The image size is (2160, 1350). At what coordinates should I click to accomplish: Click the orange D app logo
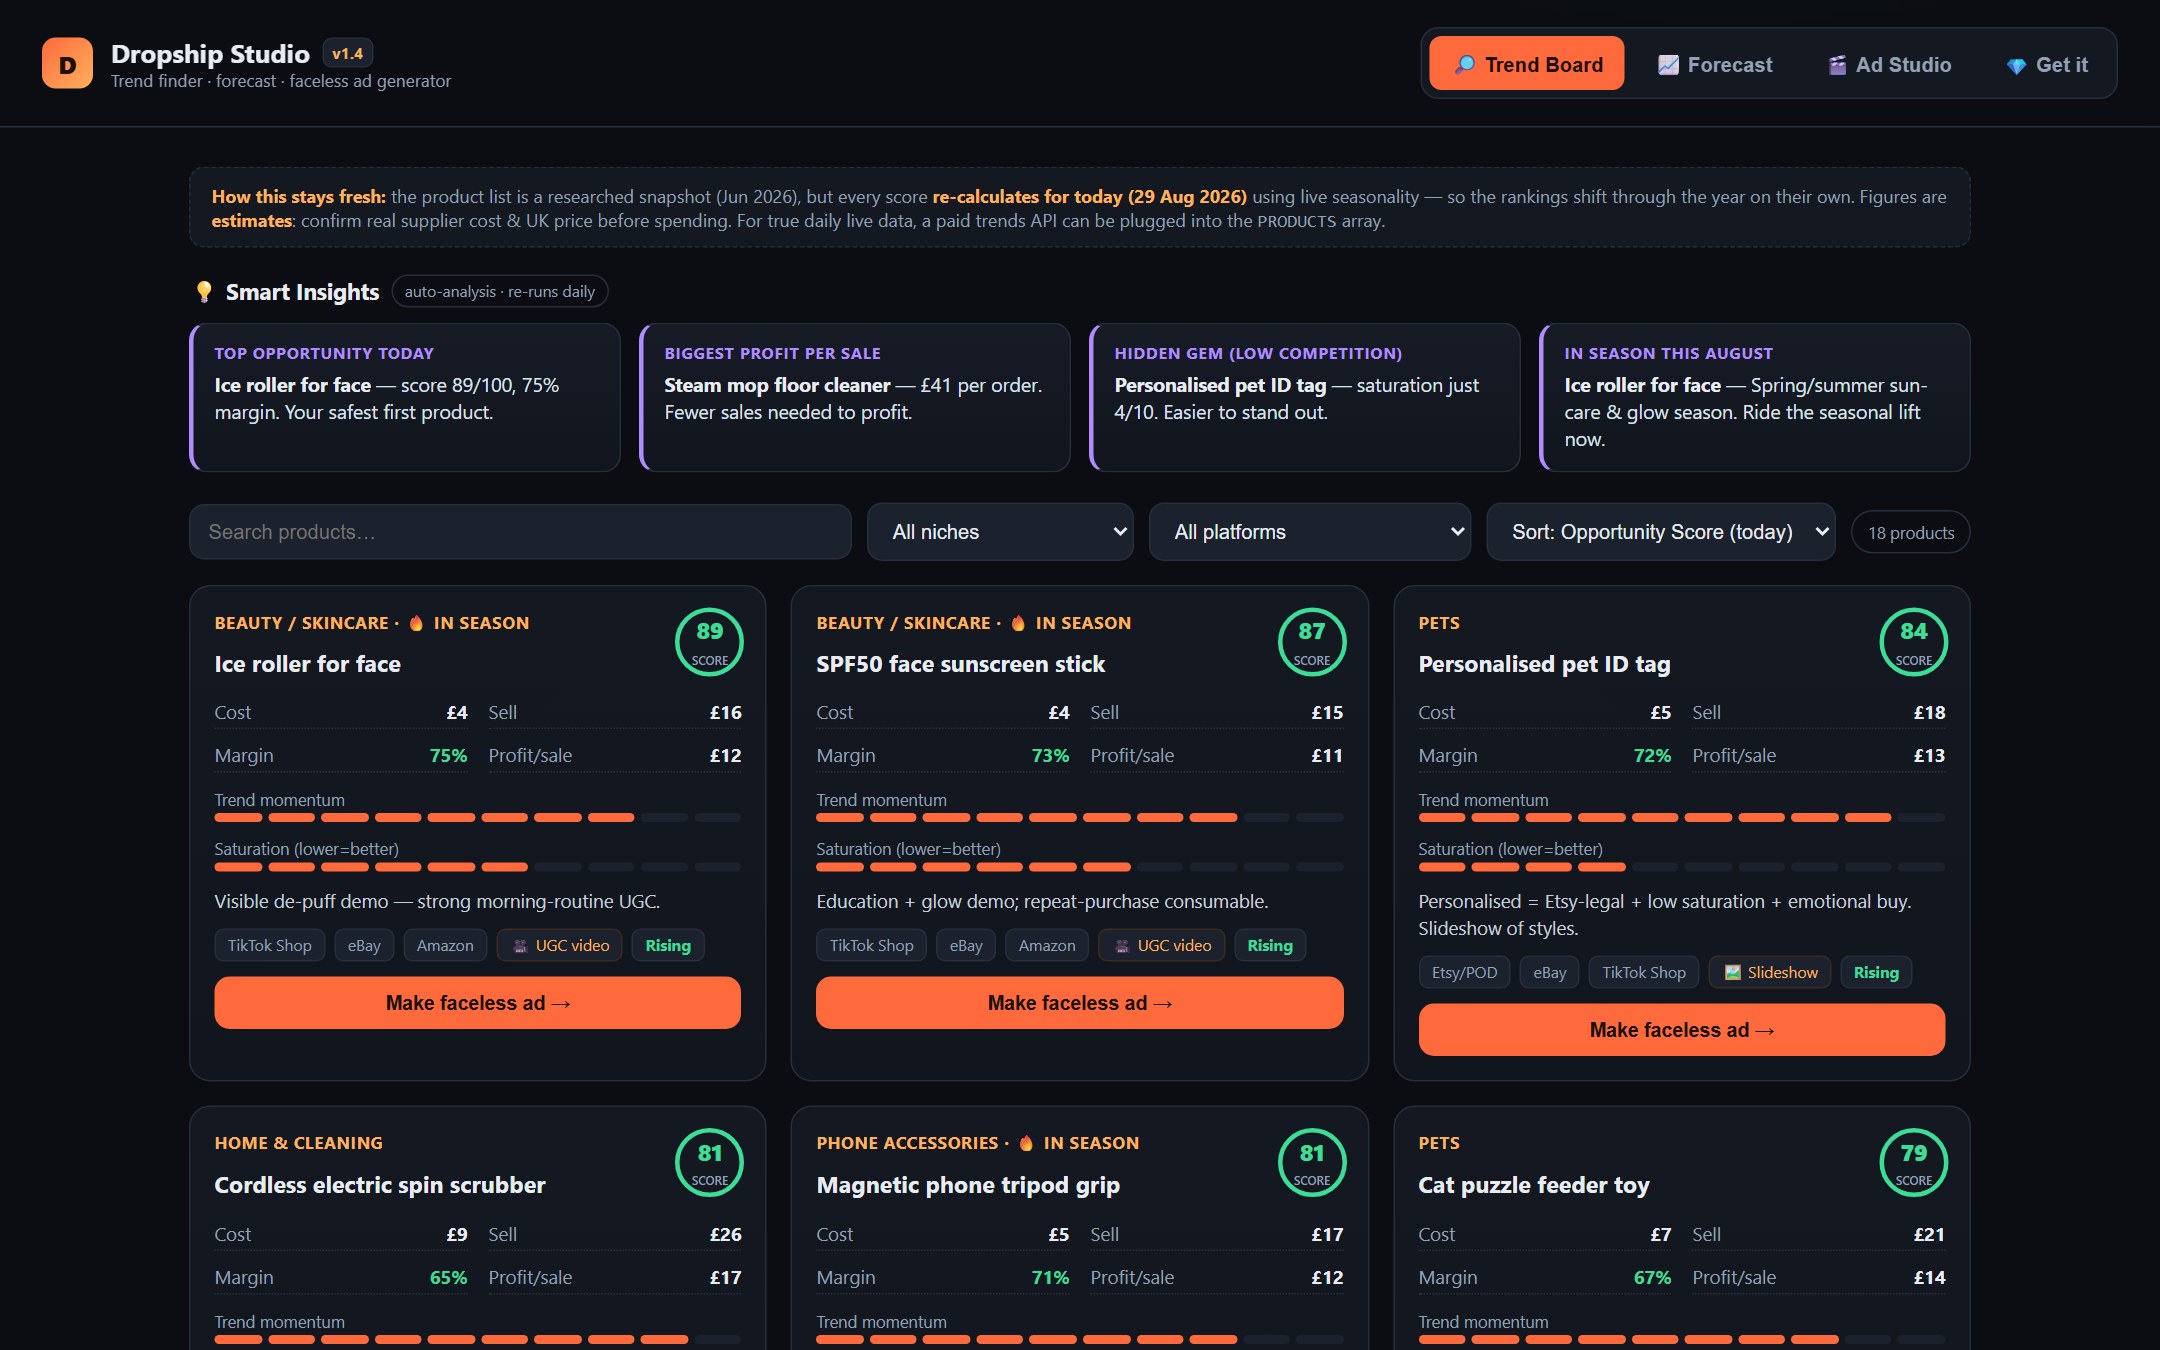point(67,64)
